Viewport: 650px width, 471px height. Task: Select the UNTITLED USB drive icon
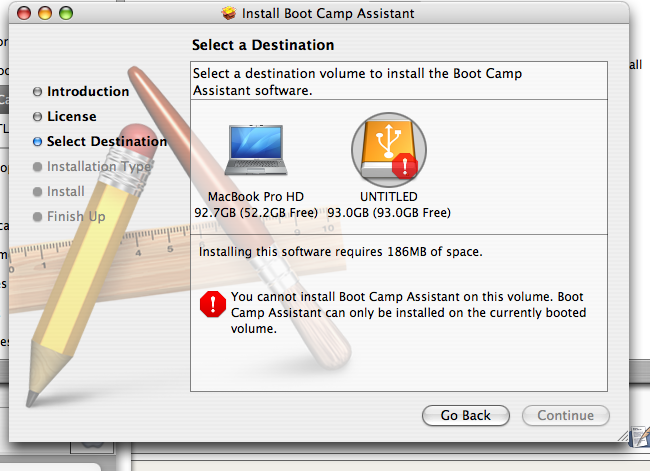point(388,150)
